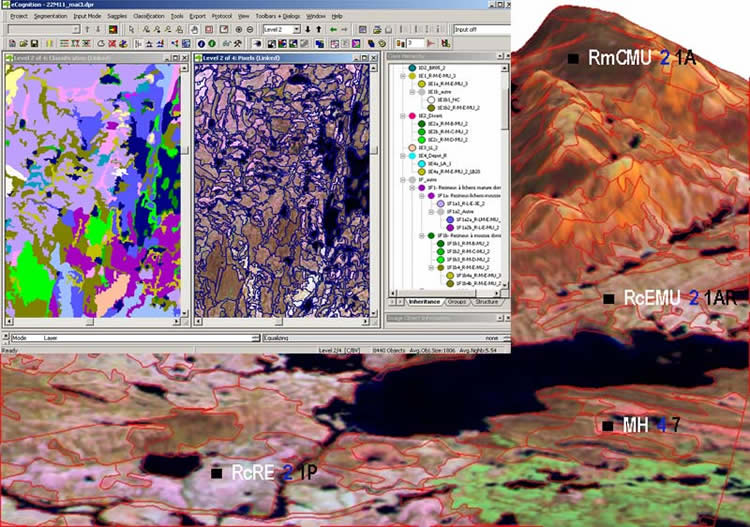Screen dimensions: 750x527
Task: Collapse the IE4_Depot tree node
Action: (x=403, y=155)
